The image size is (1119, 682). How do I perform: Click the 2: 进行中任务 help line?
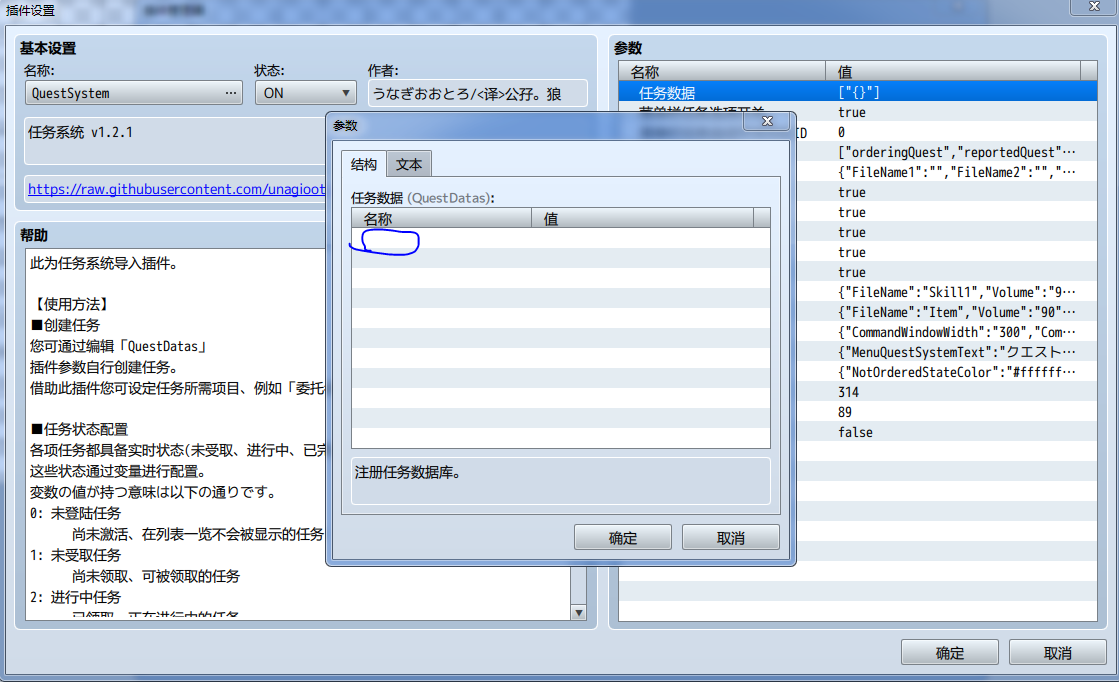[x=76, y=597]
